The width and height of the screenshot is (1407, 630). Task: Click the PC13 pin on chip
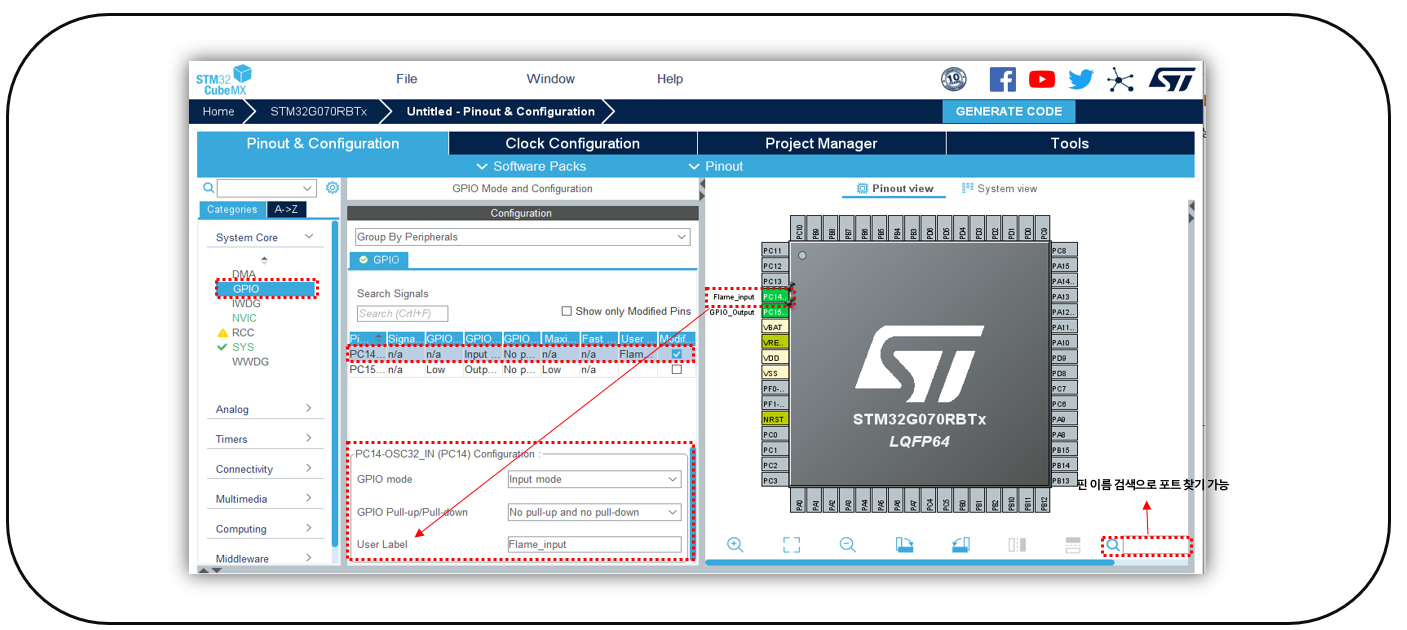pos(774,281)
